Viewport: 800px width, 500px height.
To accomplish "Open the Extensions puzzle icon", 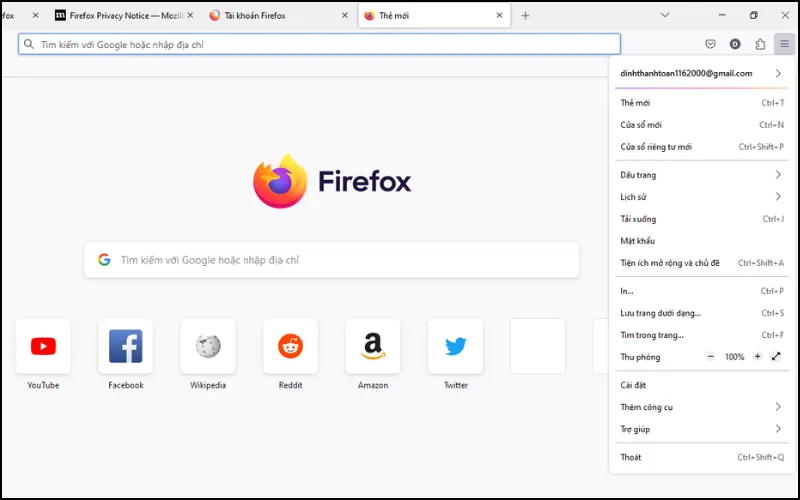I will pos(760,44).
